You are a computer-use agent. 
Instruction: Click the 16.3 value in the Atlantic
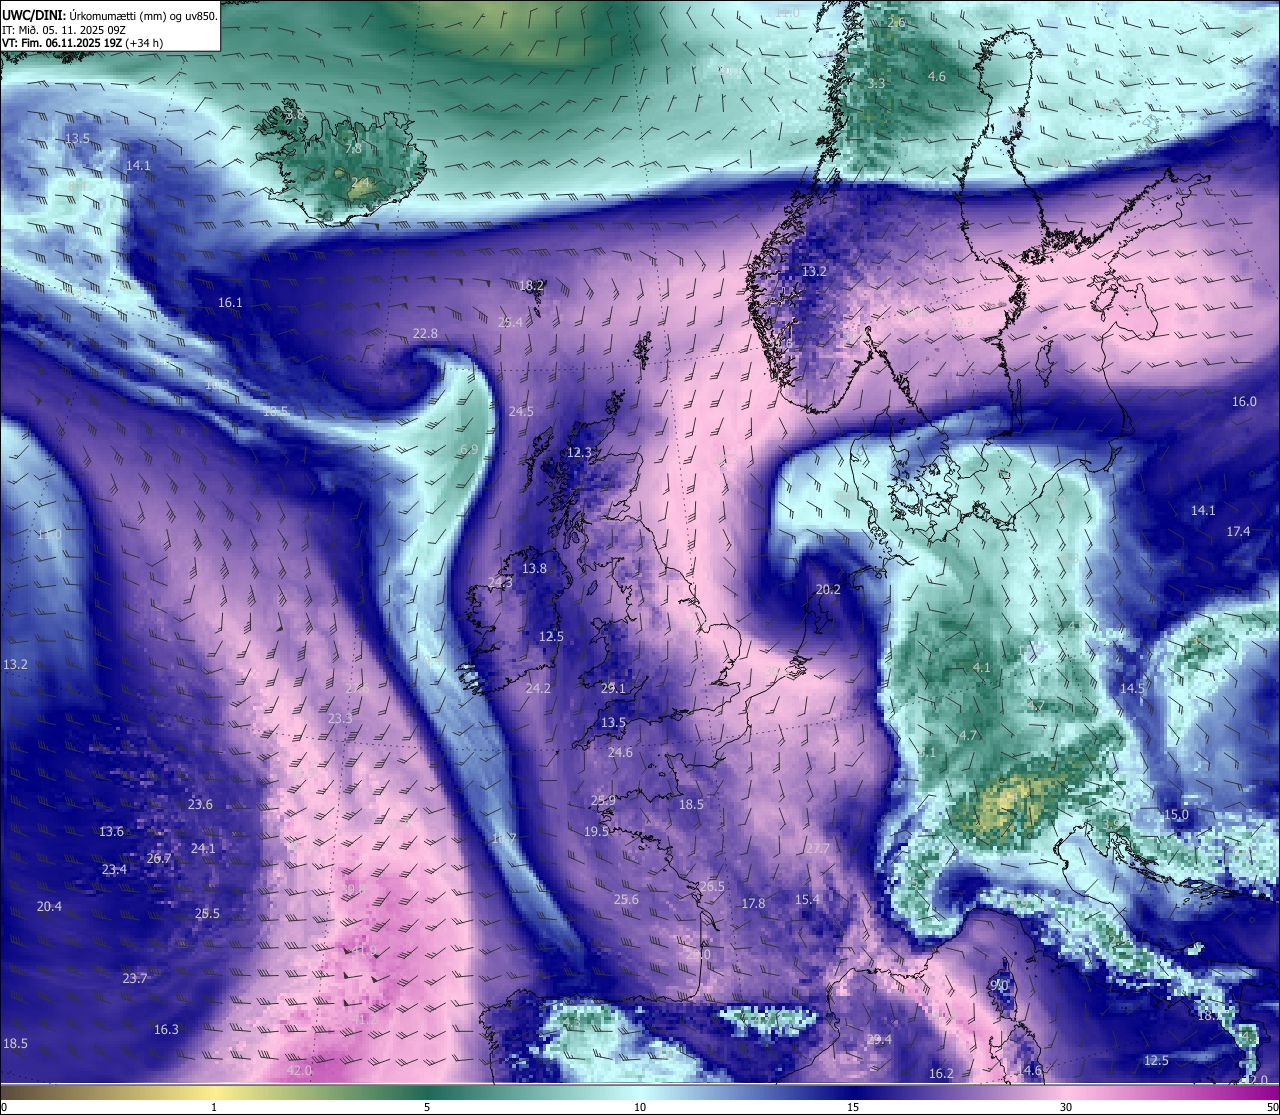point(166,1029)
